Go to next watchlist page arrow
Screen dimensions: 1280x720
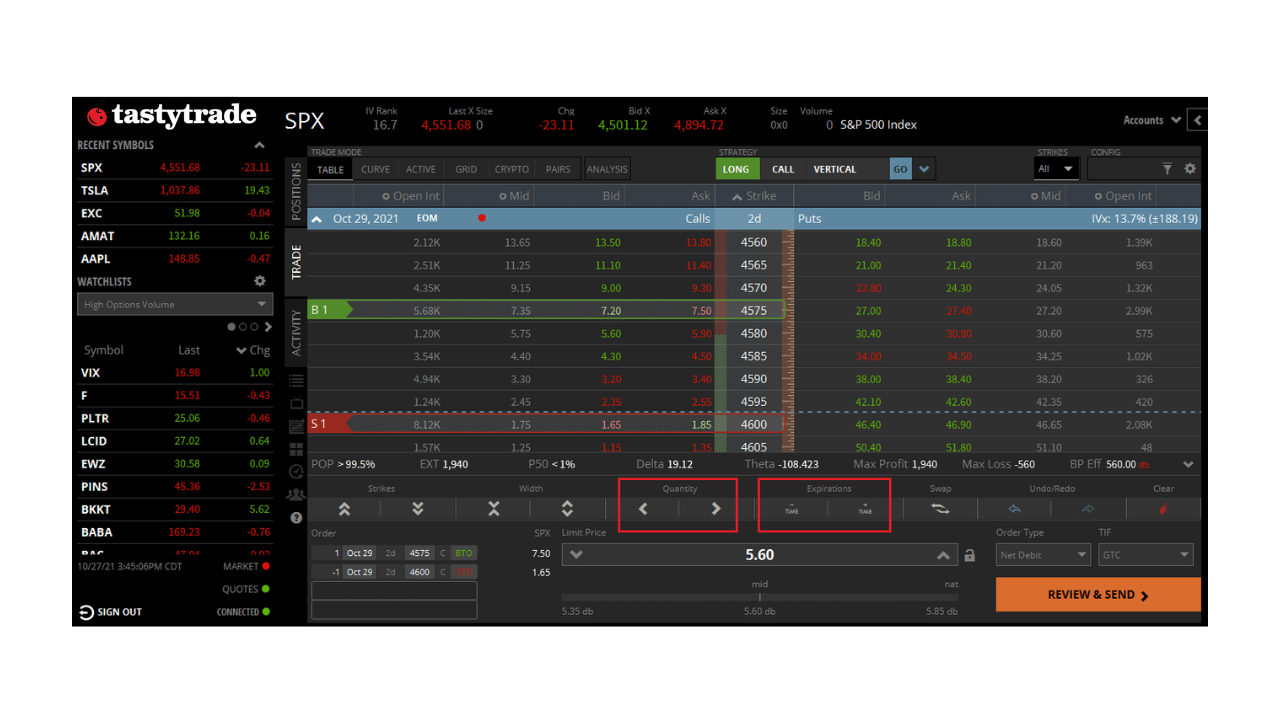pos(268,327)
